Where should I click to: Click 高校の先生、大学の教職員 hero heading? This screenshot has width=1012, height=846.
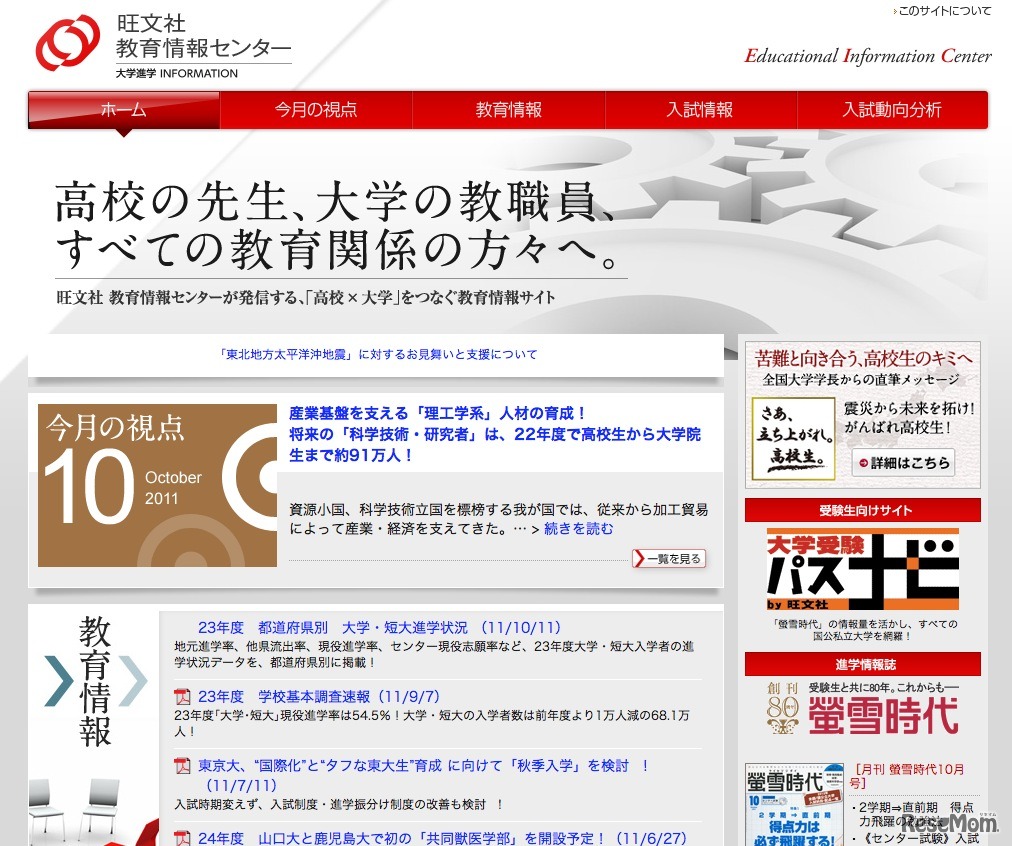coord(336,201)
